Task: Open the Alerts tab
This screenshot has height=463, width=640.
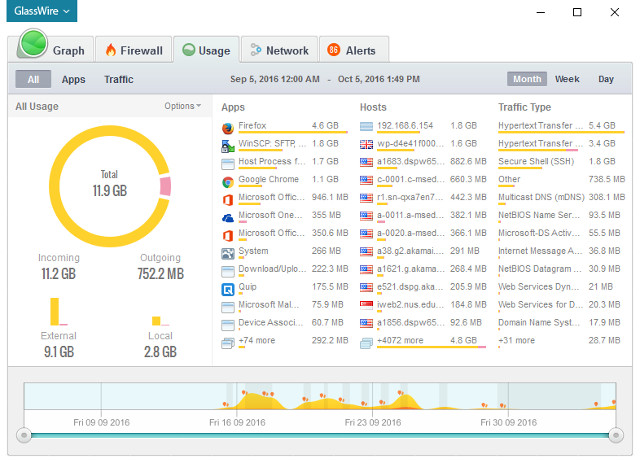Action: pyautogui.click(x=354, y=50)
